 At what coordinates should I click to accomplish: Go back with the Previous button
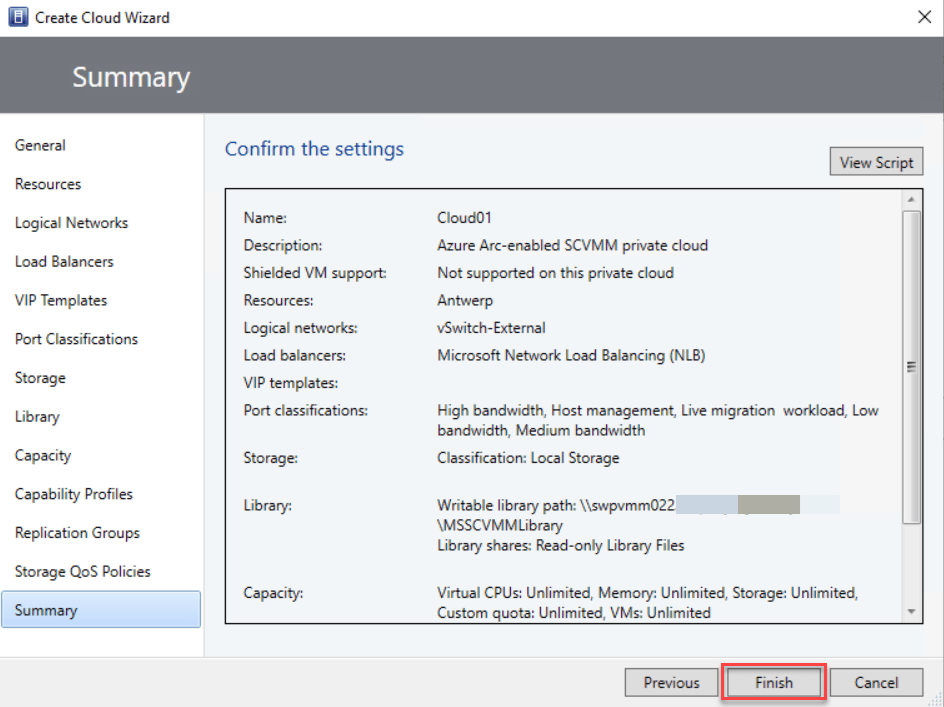pos(671,683)
